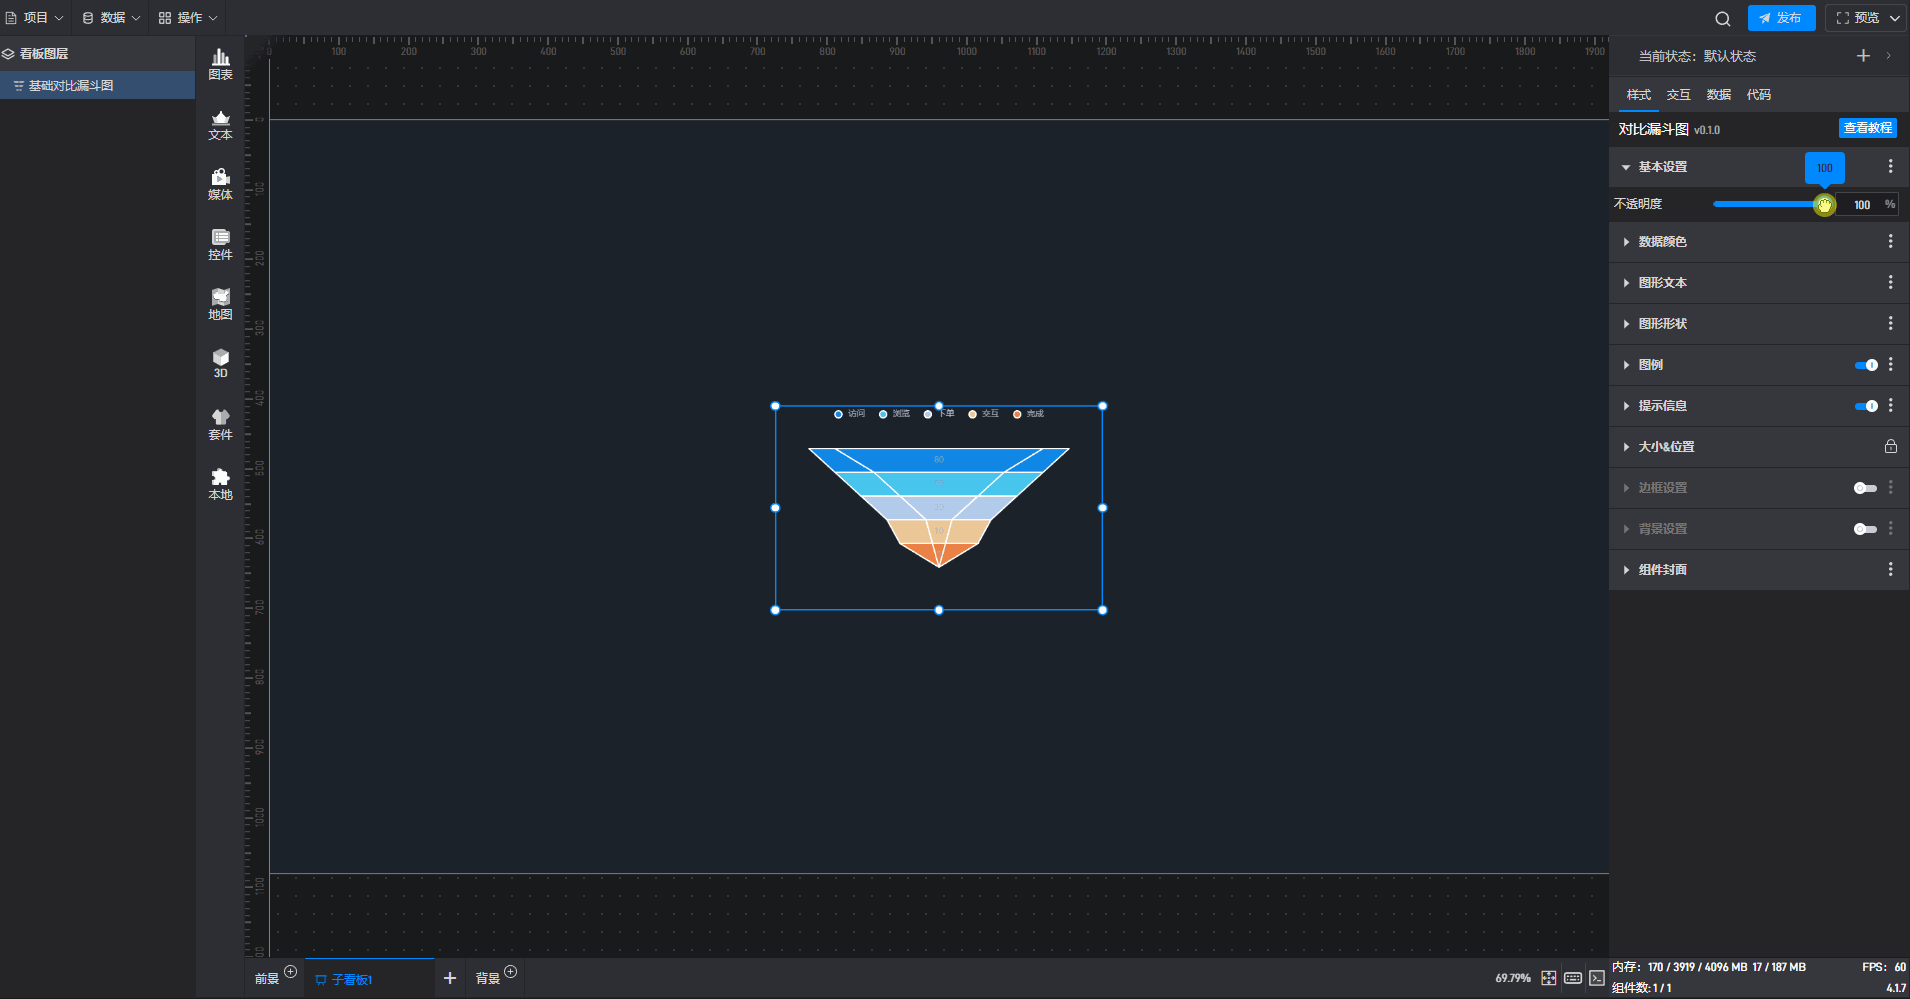Open the 图表 chart components icon
Image resolution: width=1910 pixels, height=999 pixels.
coord(220,64)
